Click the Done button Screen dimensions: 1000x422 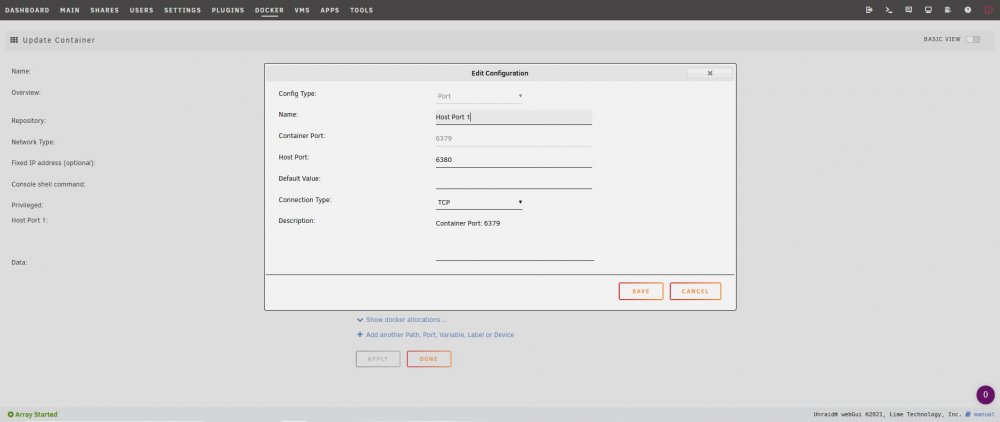coord(429,359)
